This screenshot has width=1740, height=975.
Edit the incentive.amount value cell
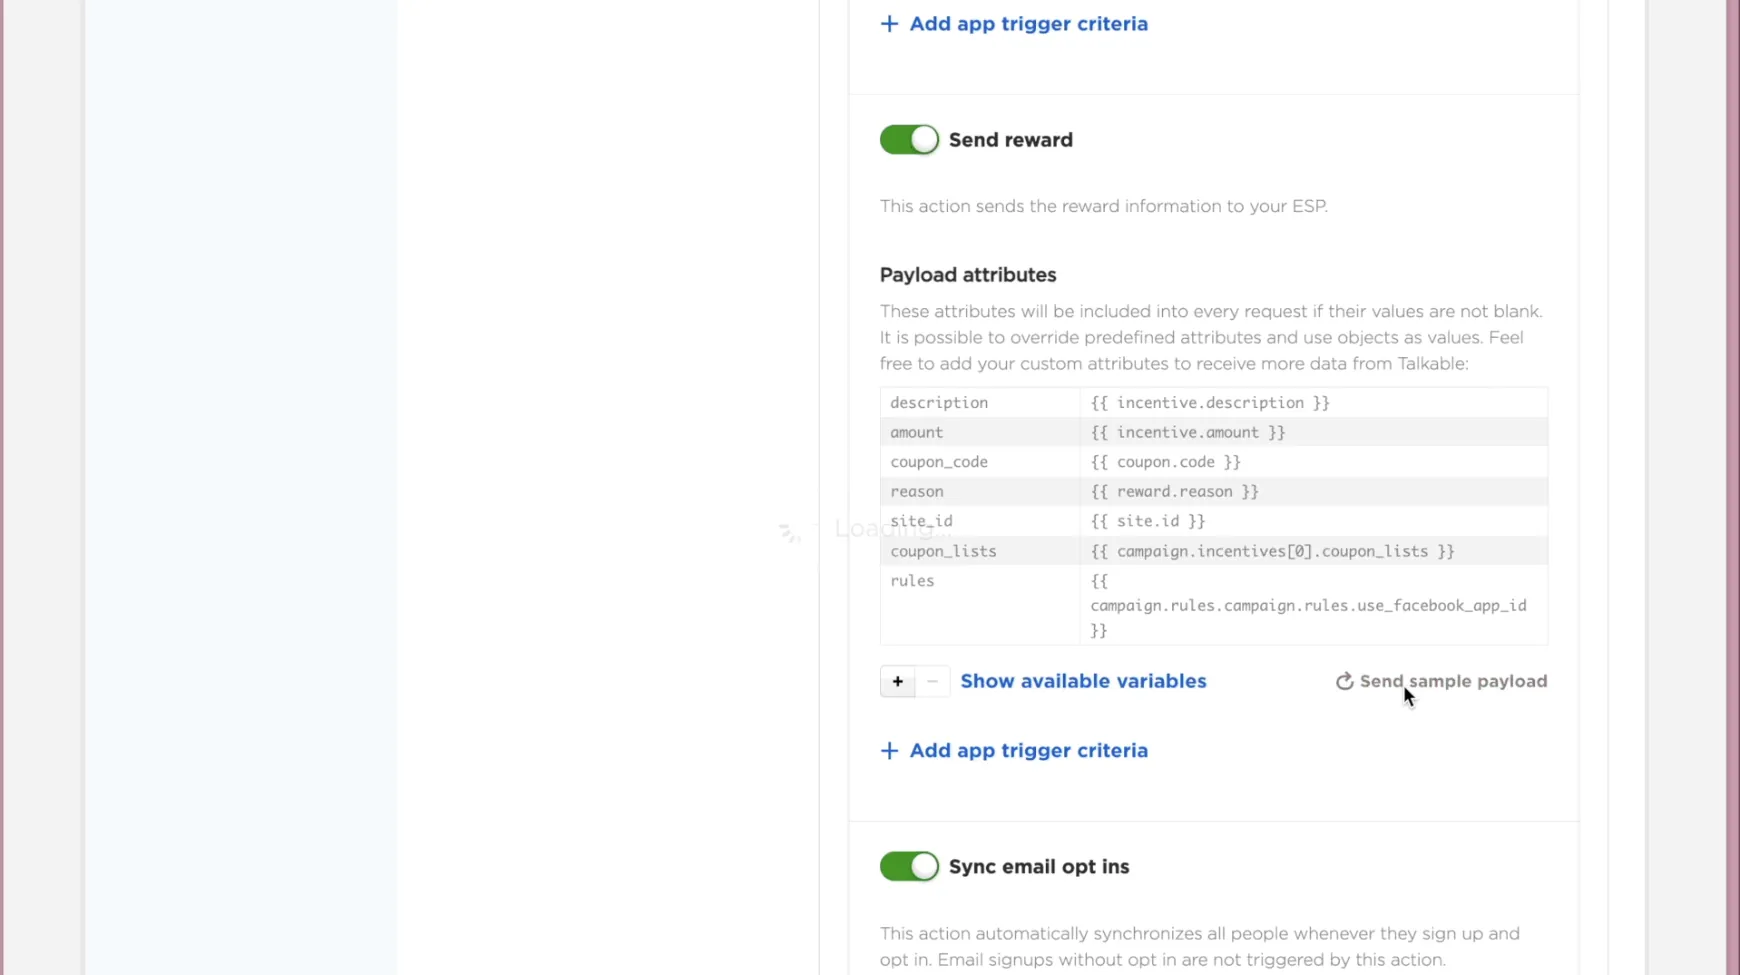pyautogui.click(x=1314, y=432)
